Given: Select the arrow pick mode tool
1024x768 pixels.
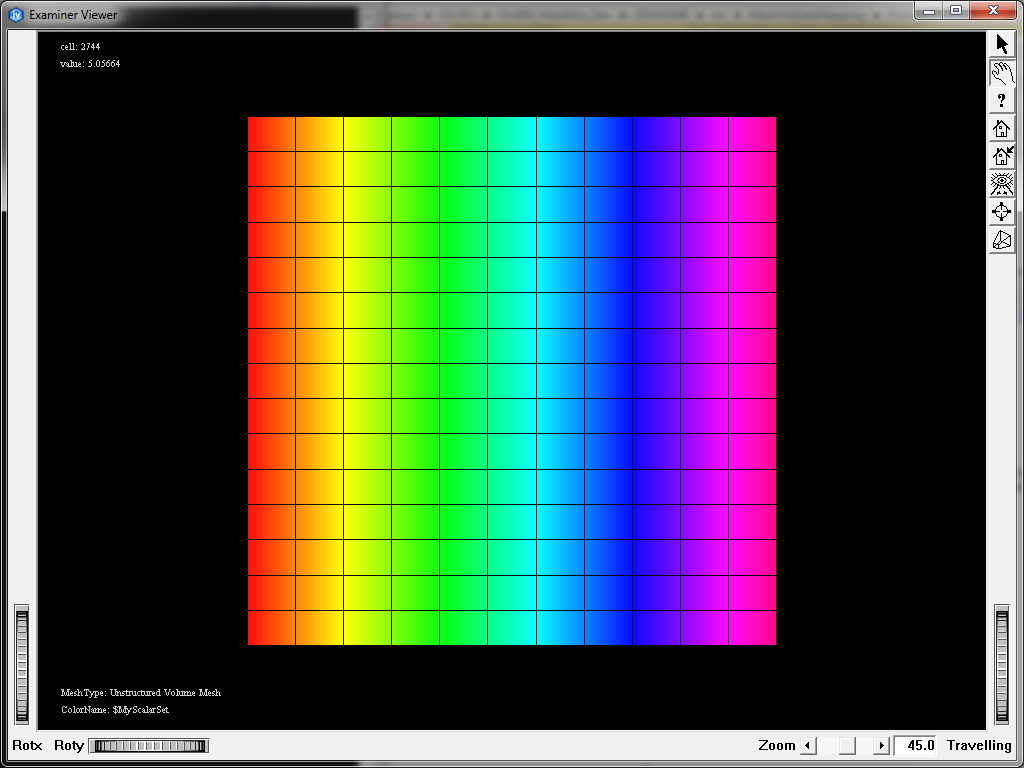Looking at the screenshot, I should pos(1002,44).
